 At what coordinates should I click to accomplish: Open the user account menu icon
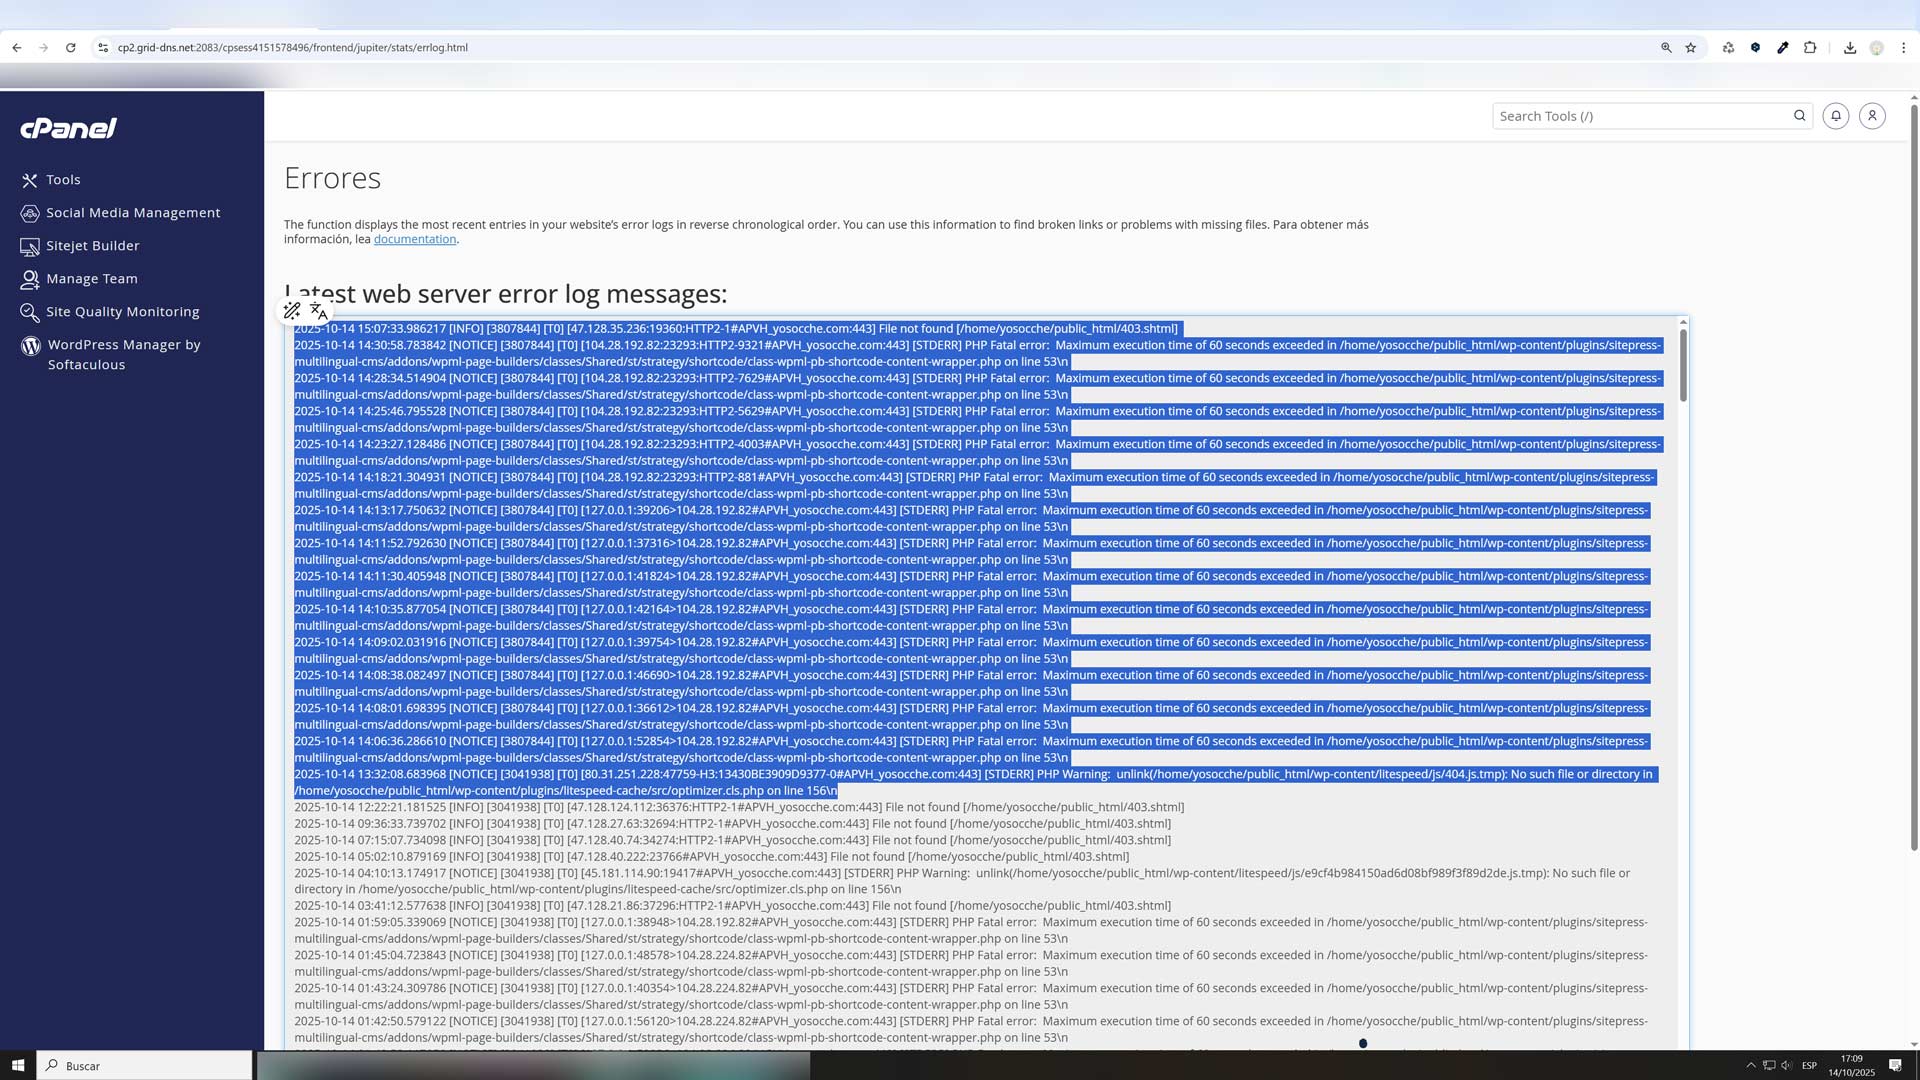[1872, 116]
